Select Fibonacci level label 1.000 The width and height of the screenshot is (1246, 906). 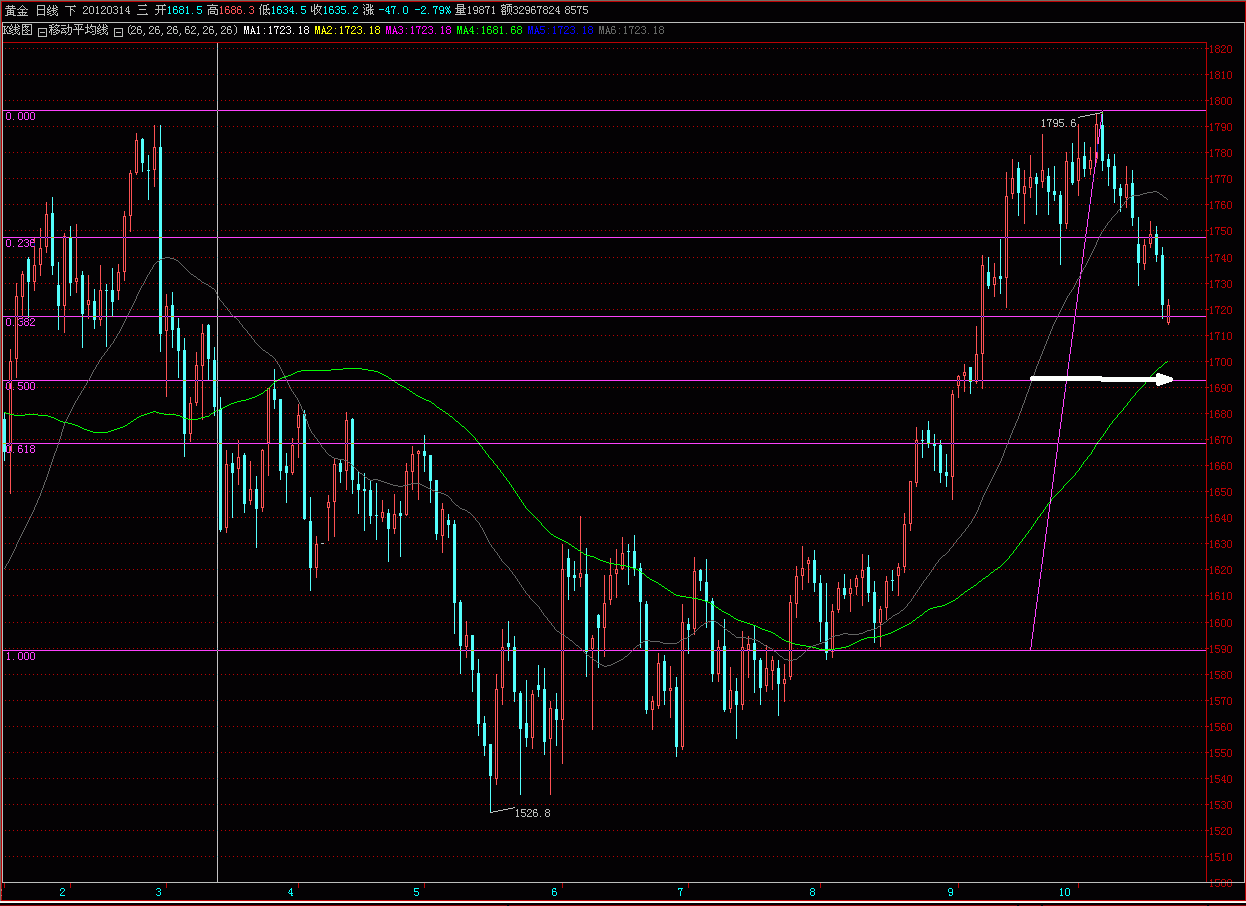tap(20, 656)
